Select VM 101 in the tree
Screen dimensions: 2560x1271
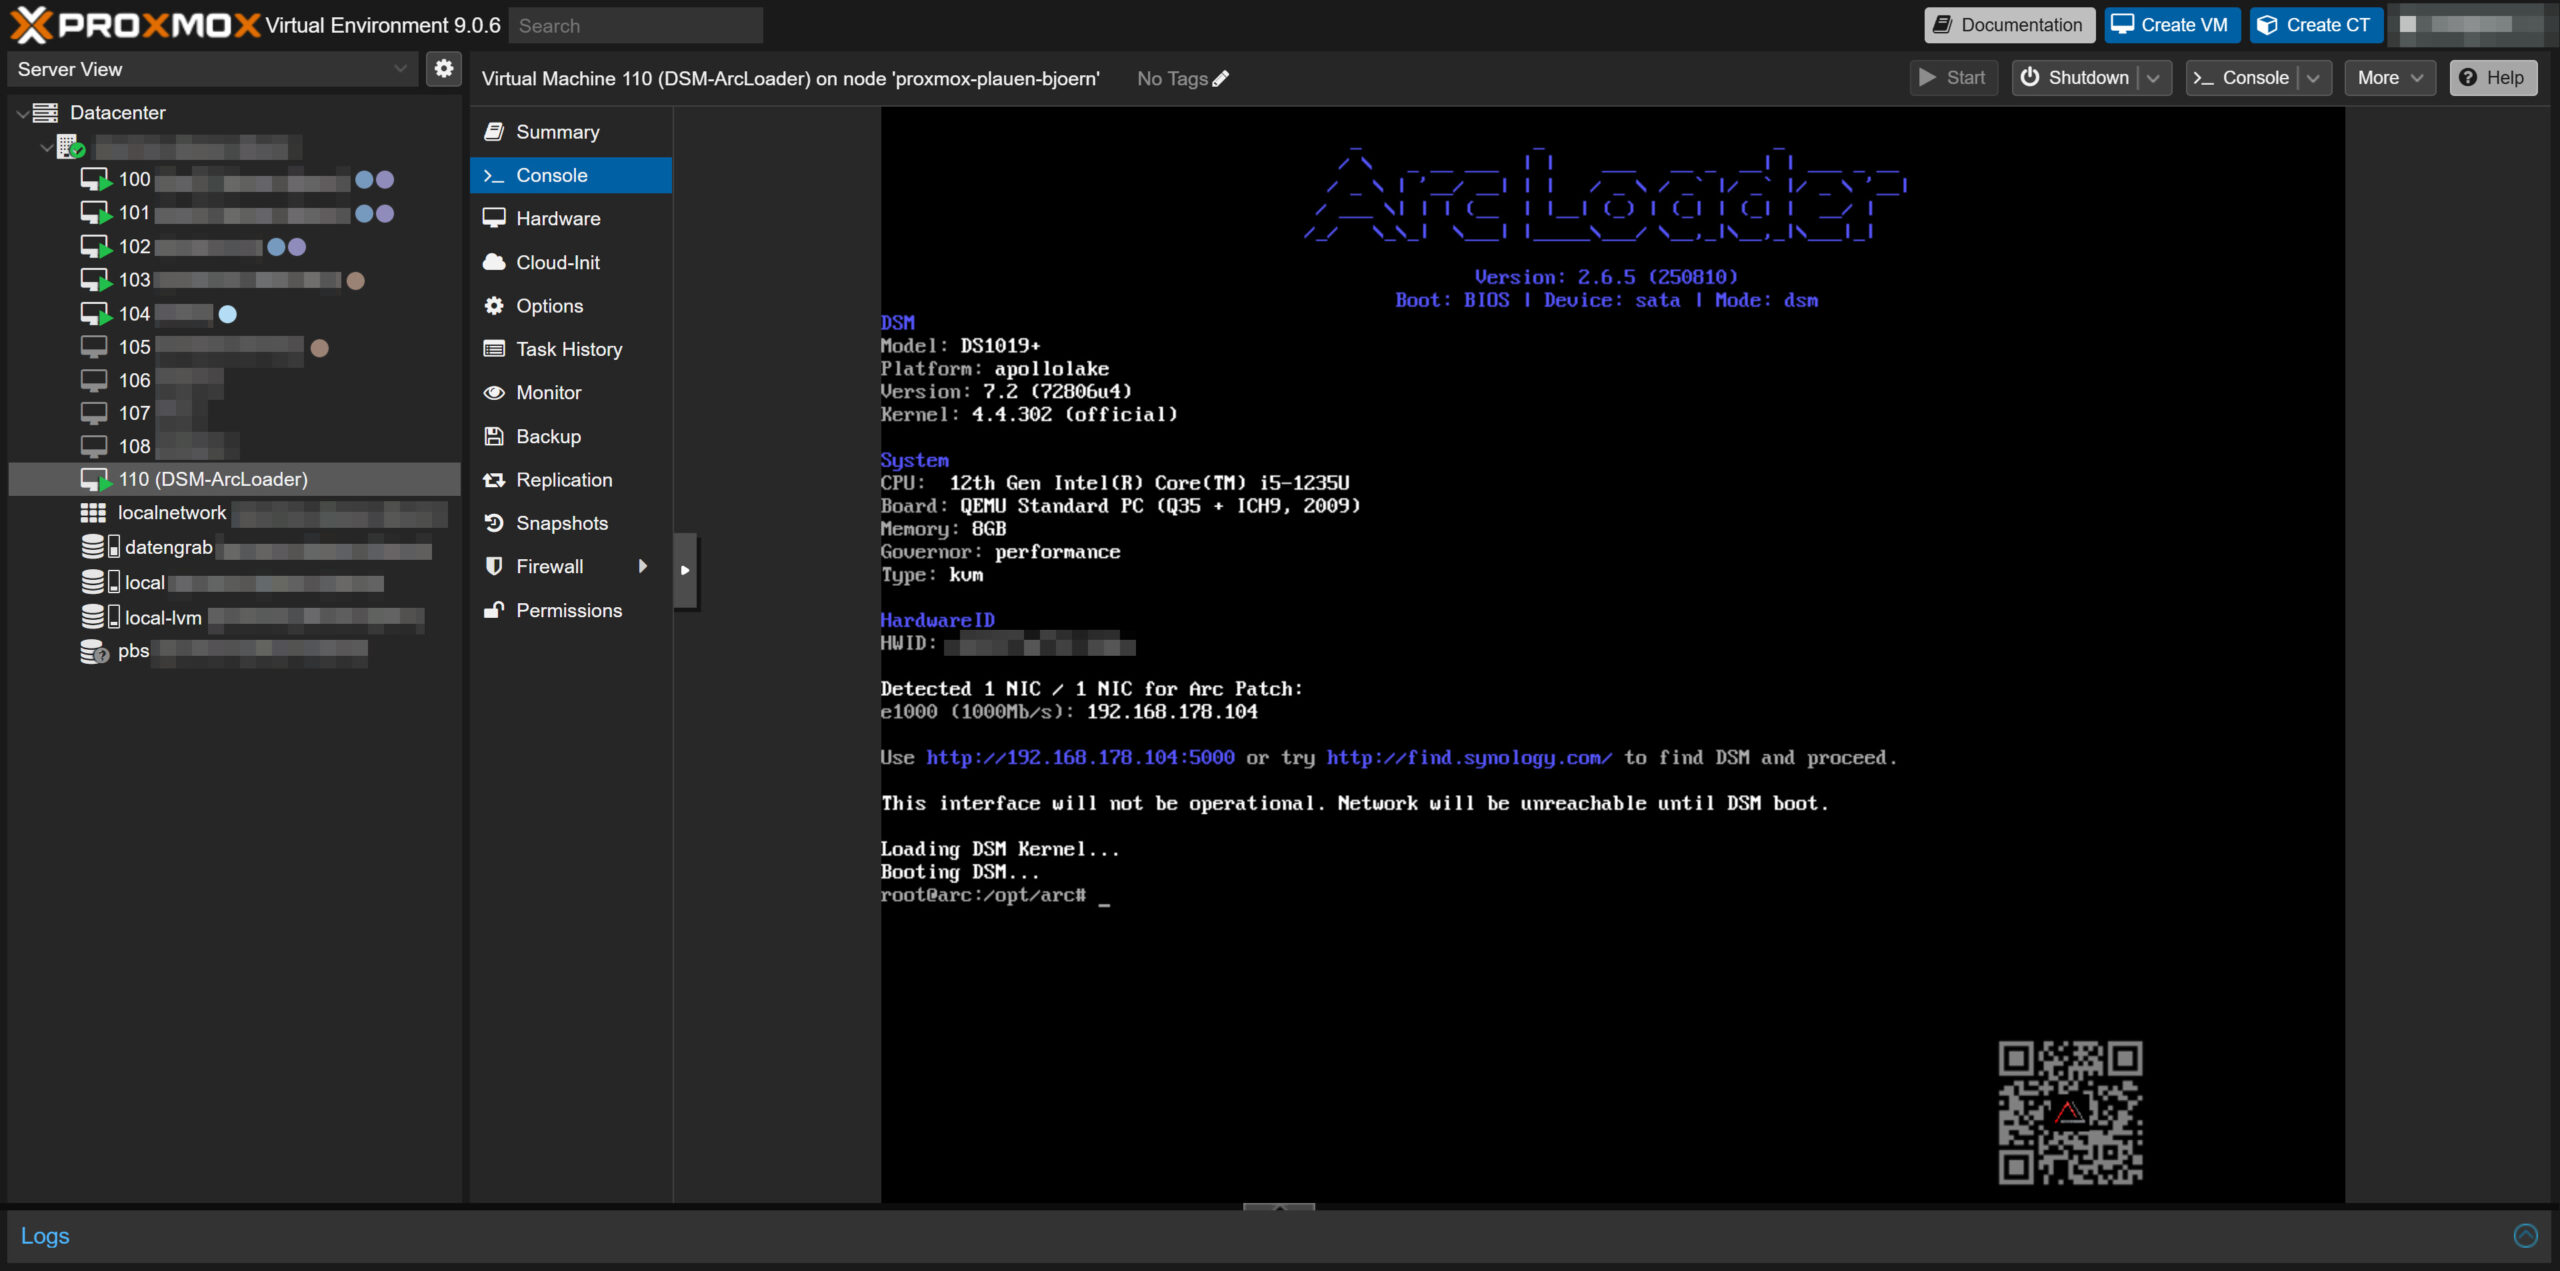click(x=235, y=213)
